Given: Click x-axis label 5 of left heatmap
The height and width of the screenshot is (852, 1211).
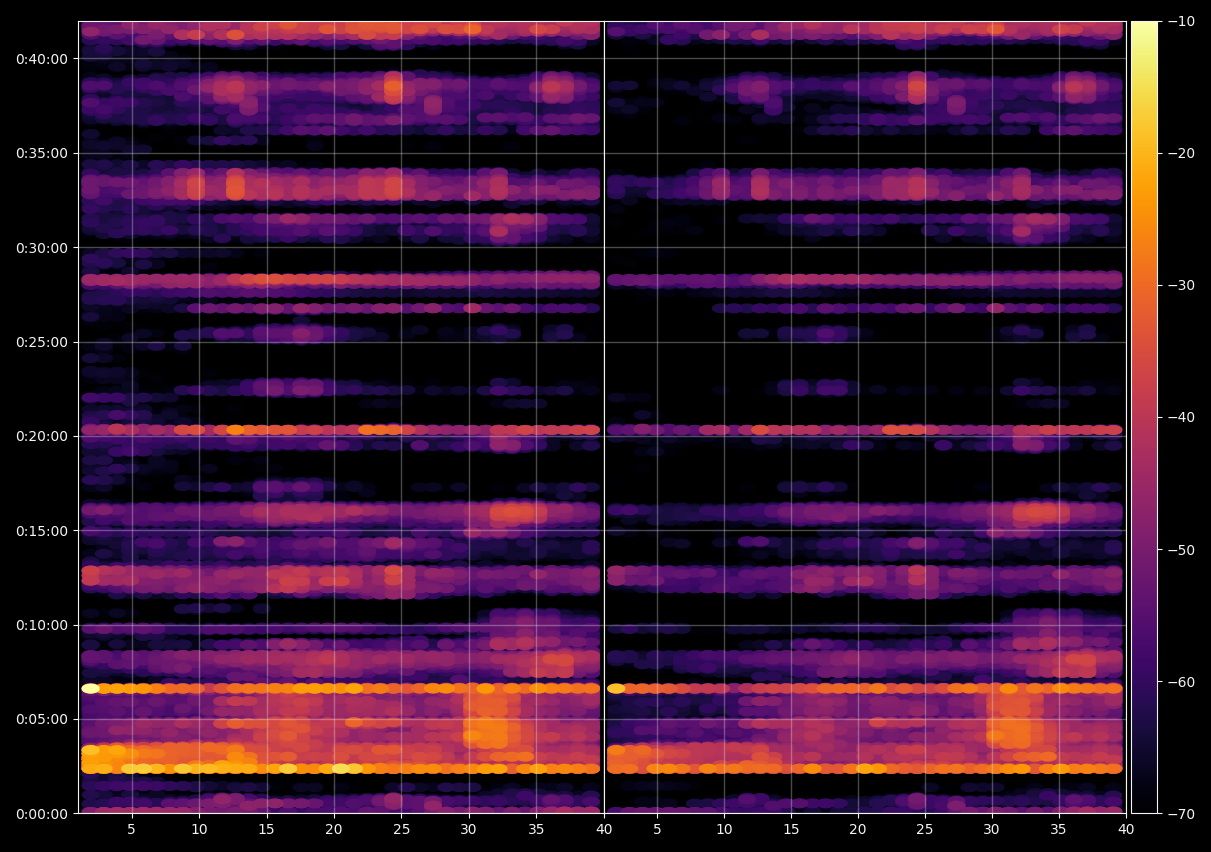Looking at the screenshot, I should 132,830.
